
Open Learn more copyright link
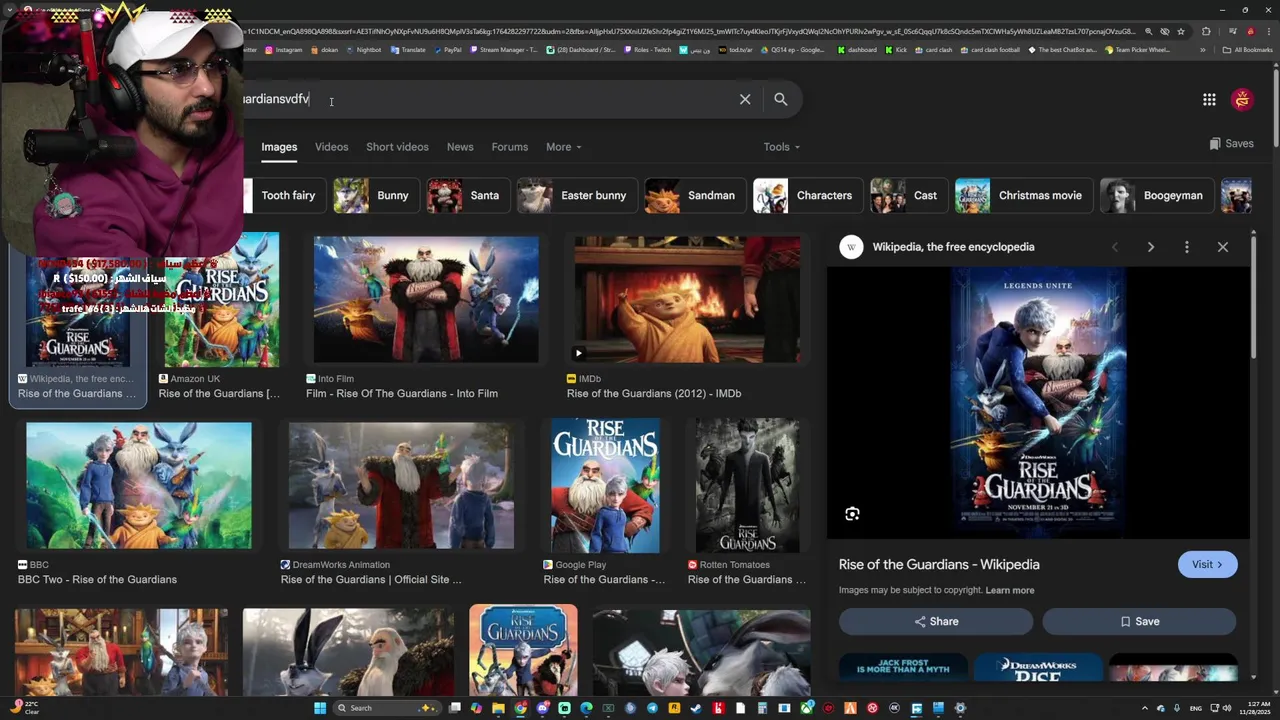pyautogui.click(x=1010, y=590)
